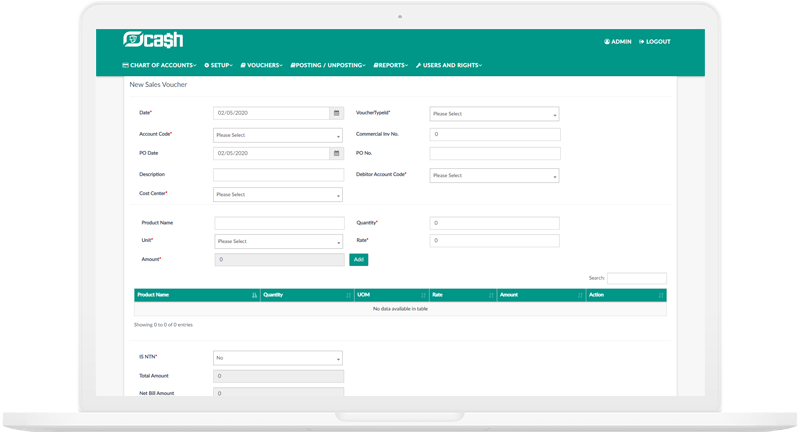Open the Chart of Accounts menu
The image size is (800, 432).
click(159, 65)
